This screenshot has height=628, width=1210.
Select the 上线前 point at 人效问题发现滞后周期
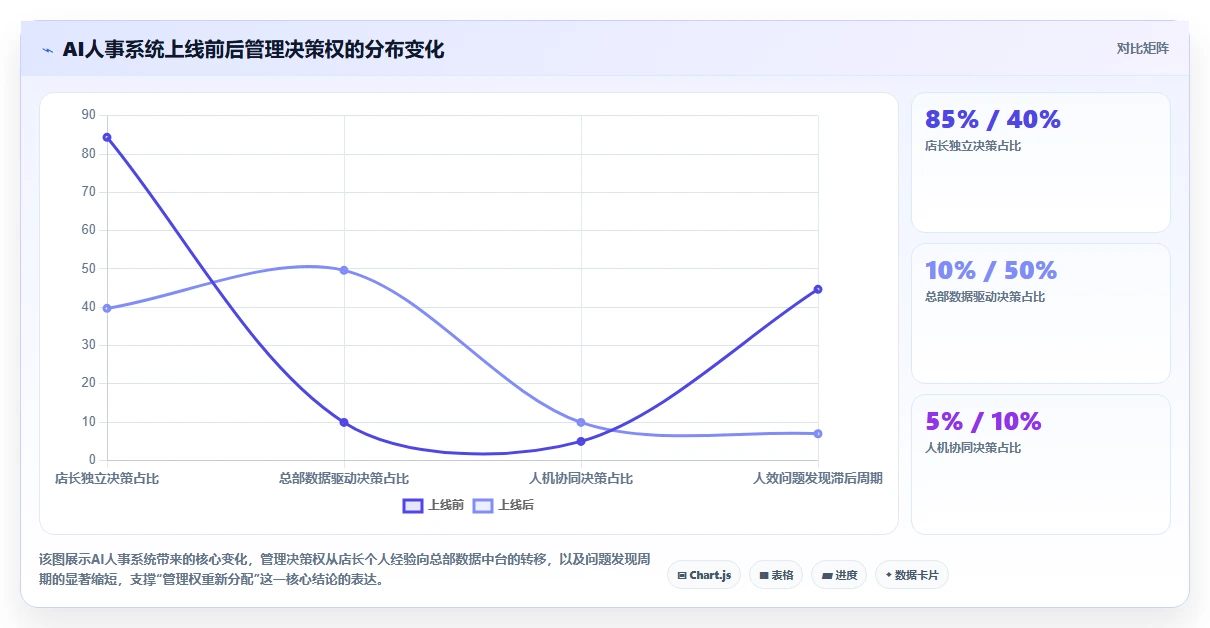pyautogui.click(x=818, y=289)
